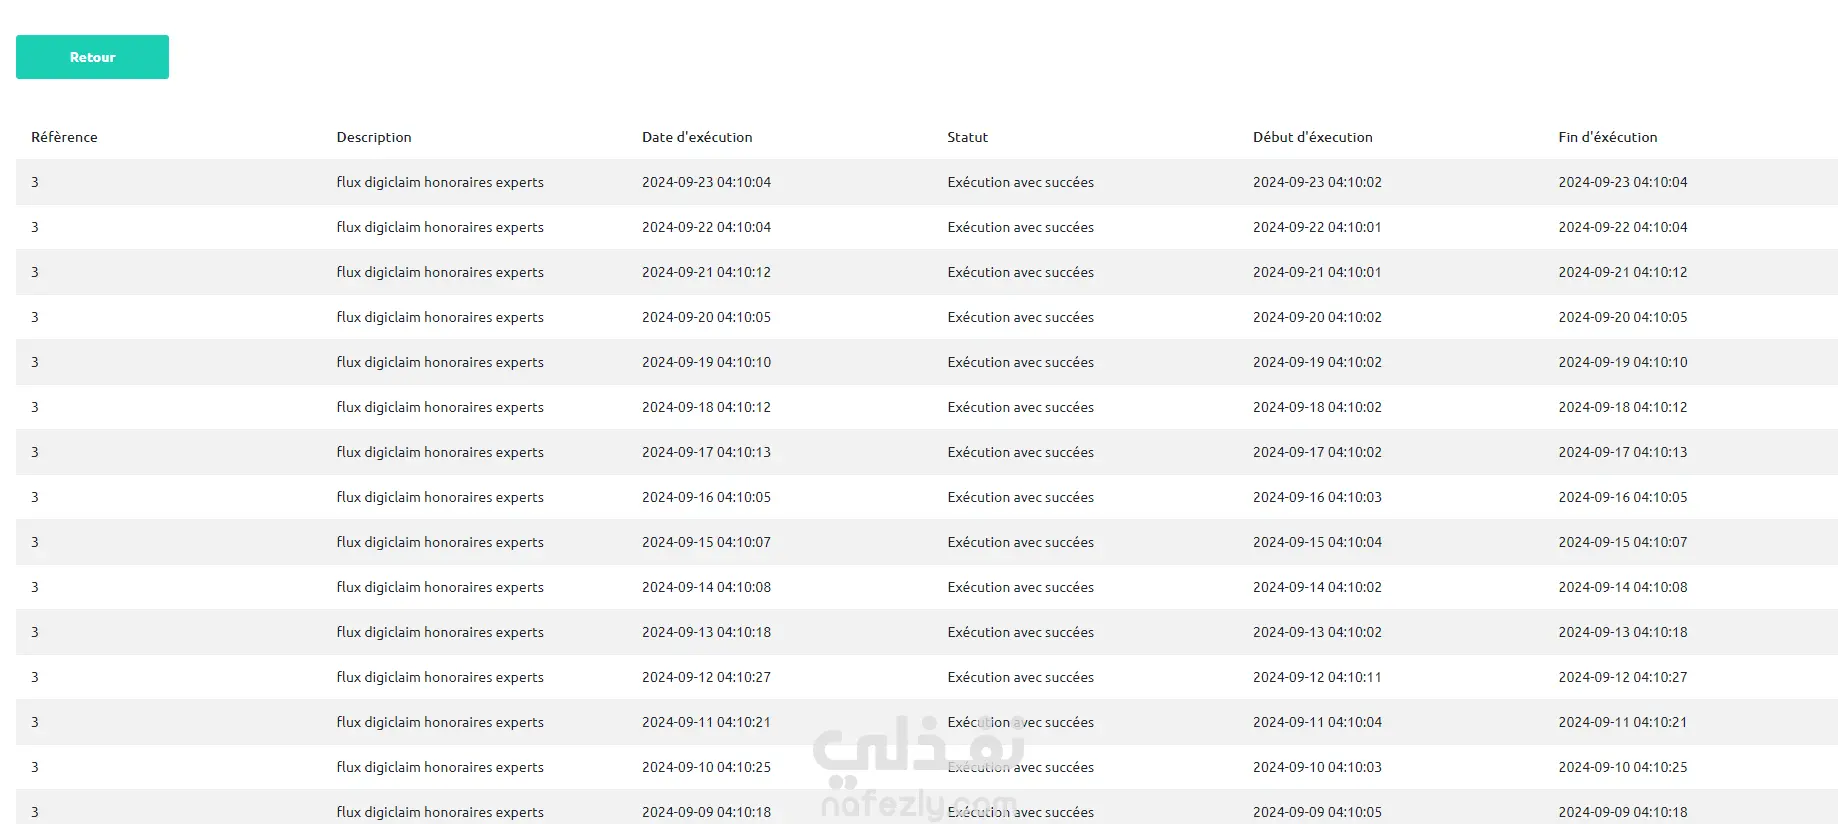The height and width of the screenshot is (824, 1838).
Task: Click the reference 3 in the 2024-09-10 row
Action: [35, 767]
